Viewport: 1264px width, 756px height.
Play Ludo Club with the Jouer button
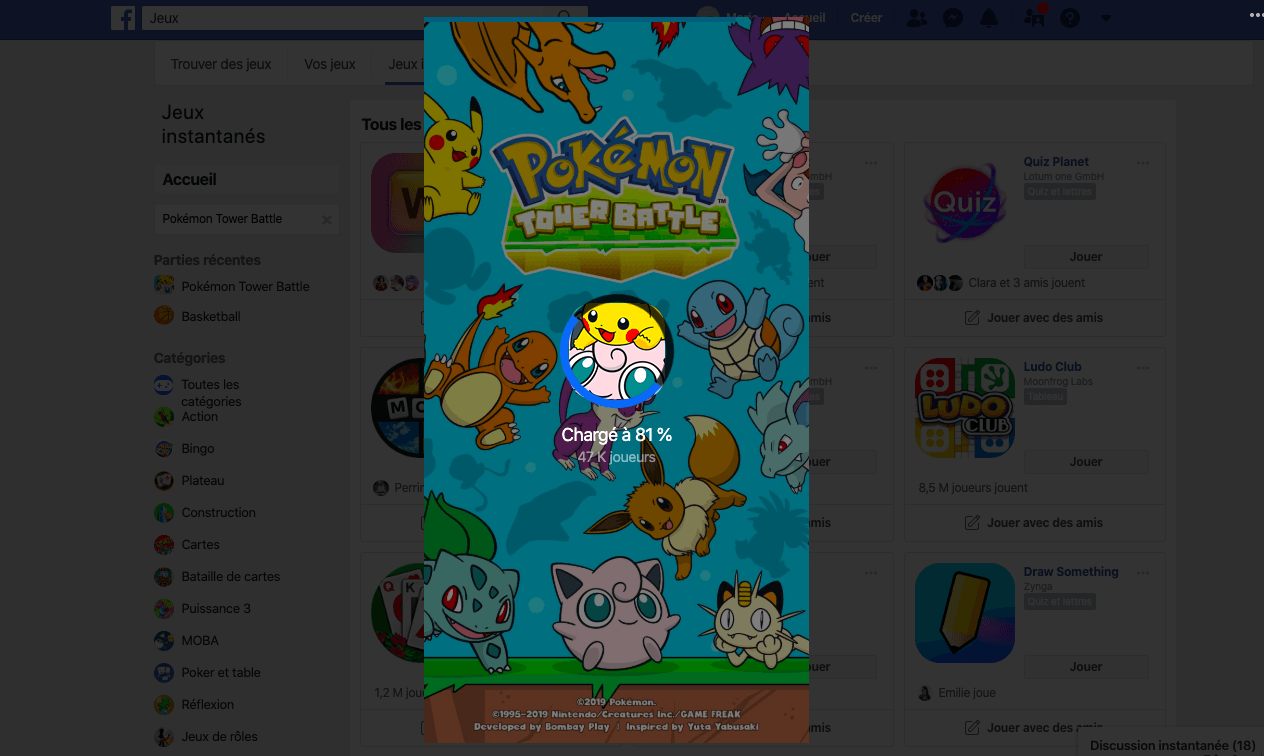(1086, 462)
